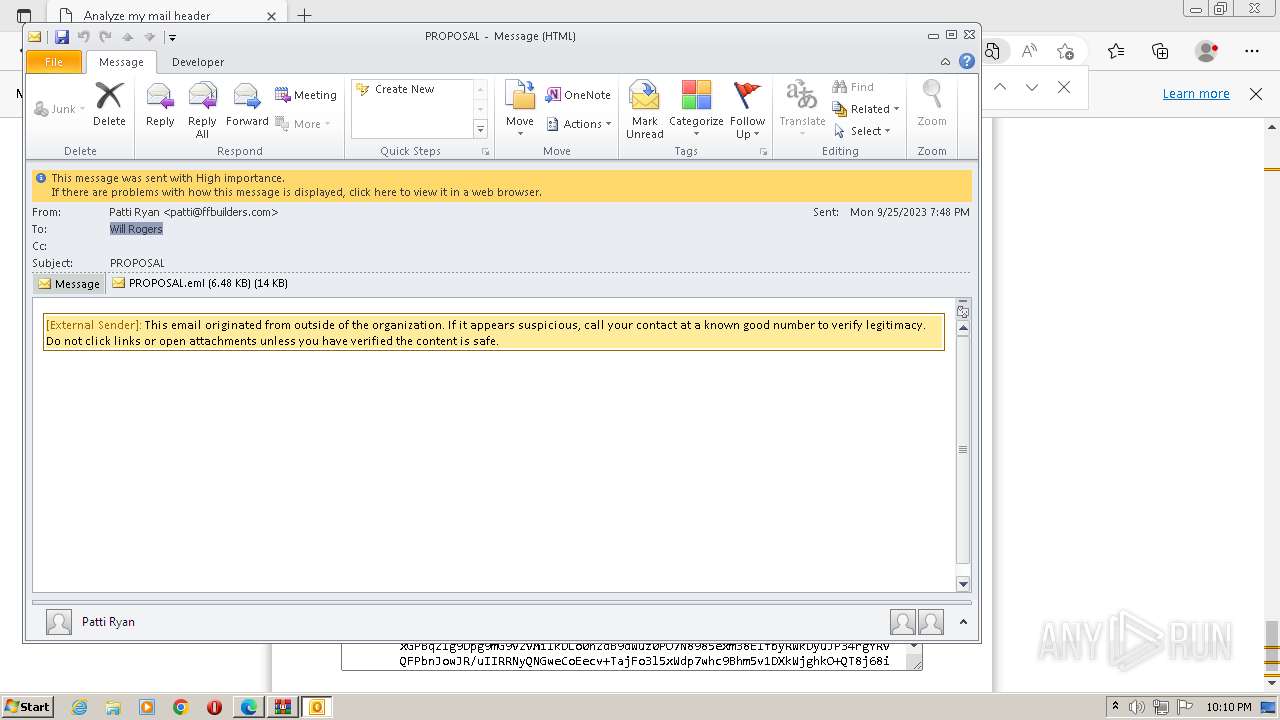The image size is (1280, 720).
Task: Click the Outlook taskbar button
Action: click(x=316, y=707)
